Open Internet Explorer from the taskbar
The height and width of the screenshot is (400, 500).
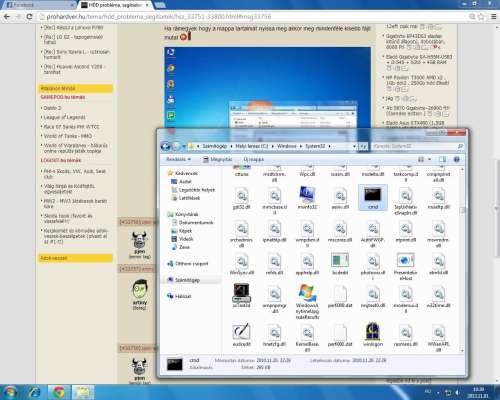tap(35, 392)
